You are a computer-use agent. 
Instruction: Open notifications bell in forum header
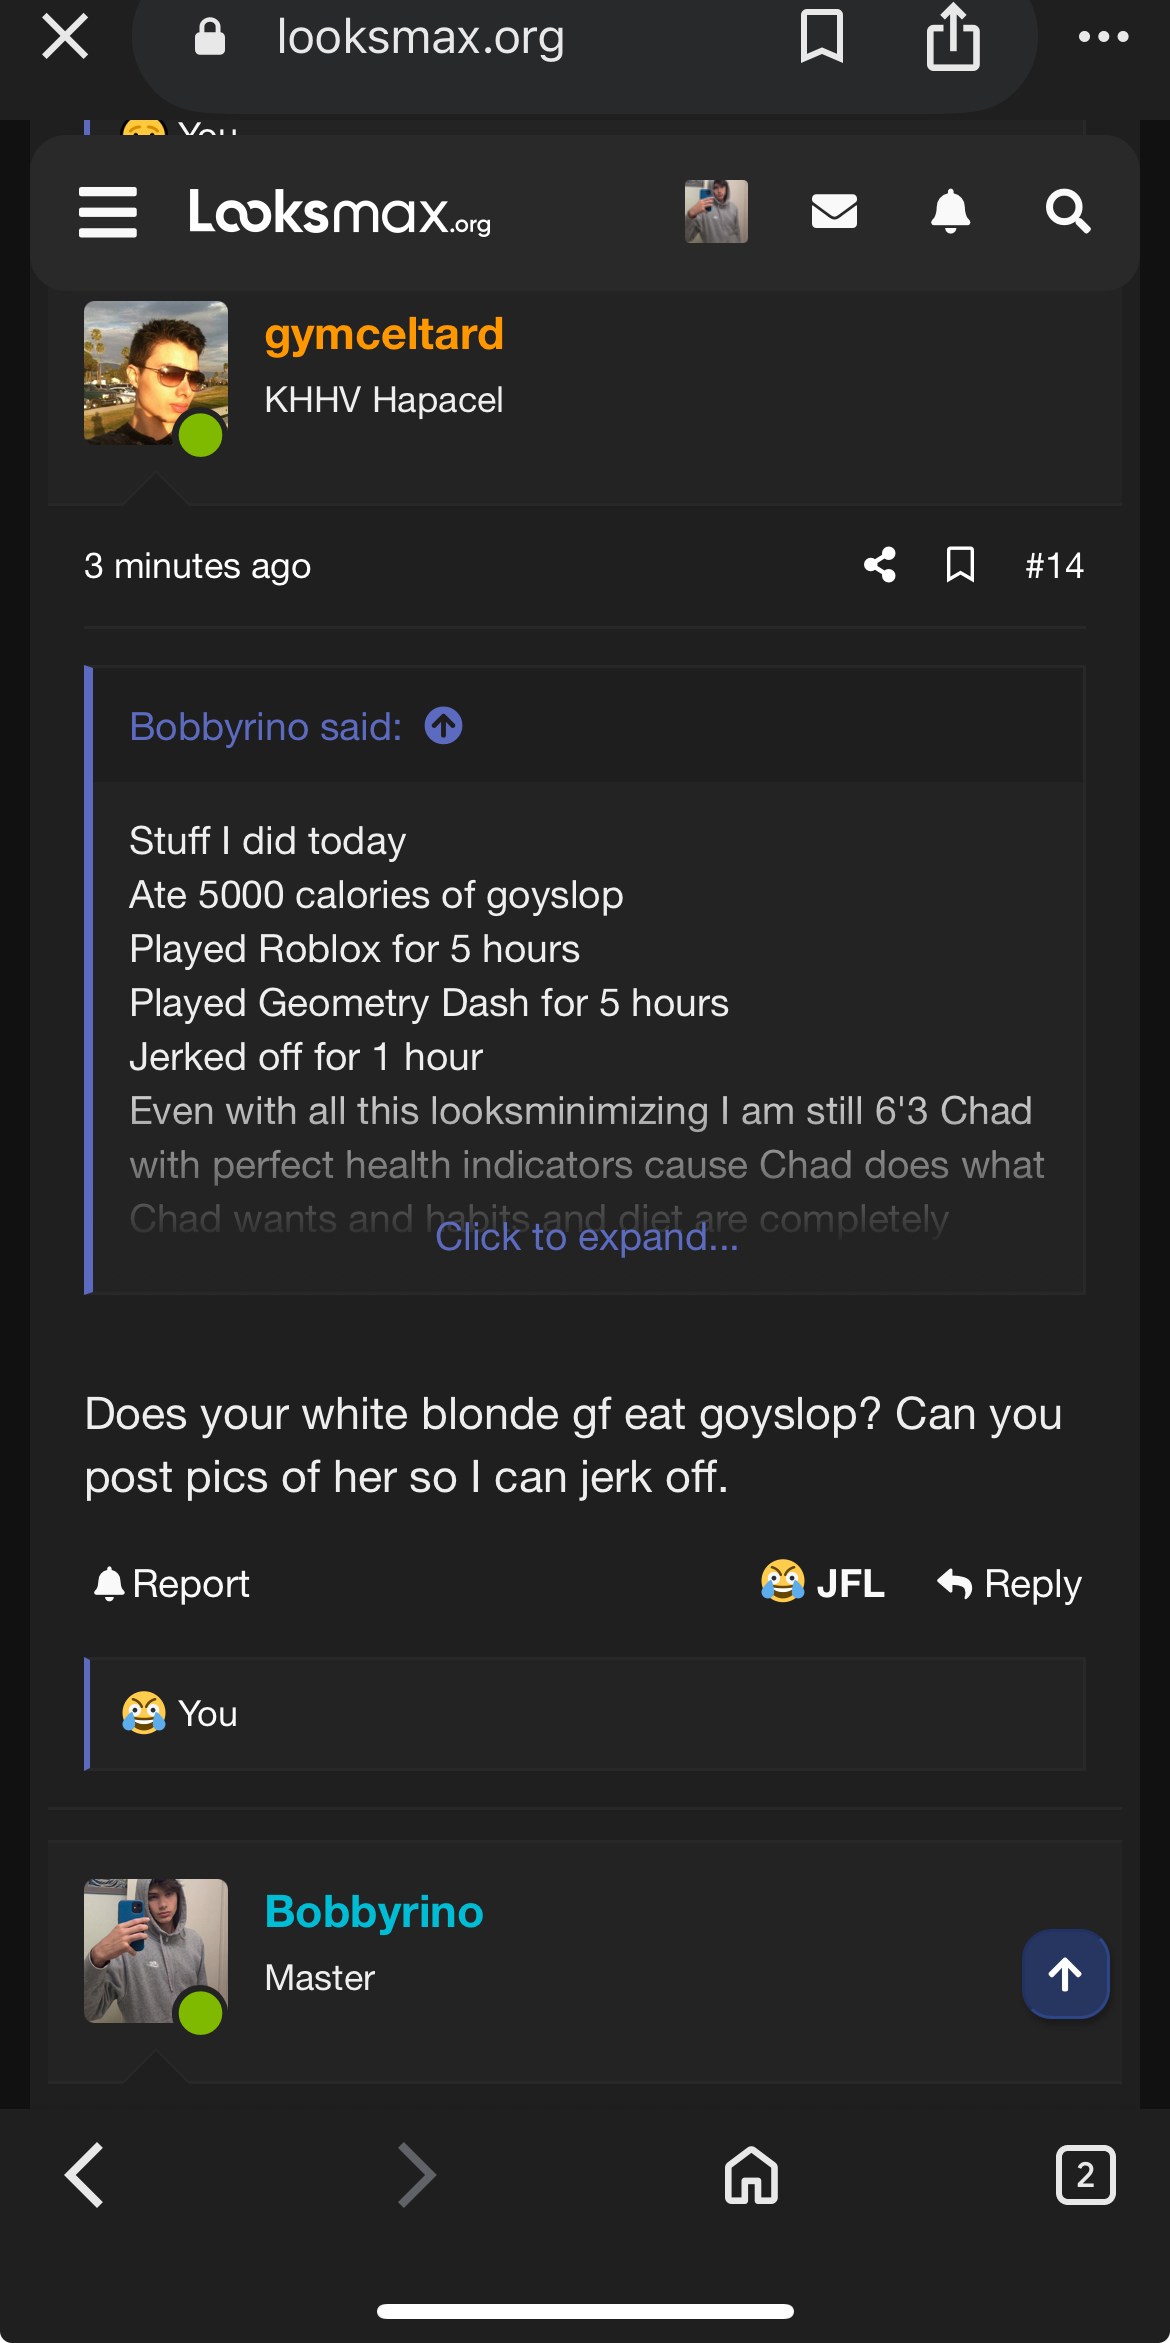(950, 212)
